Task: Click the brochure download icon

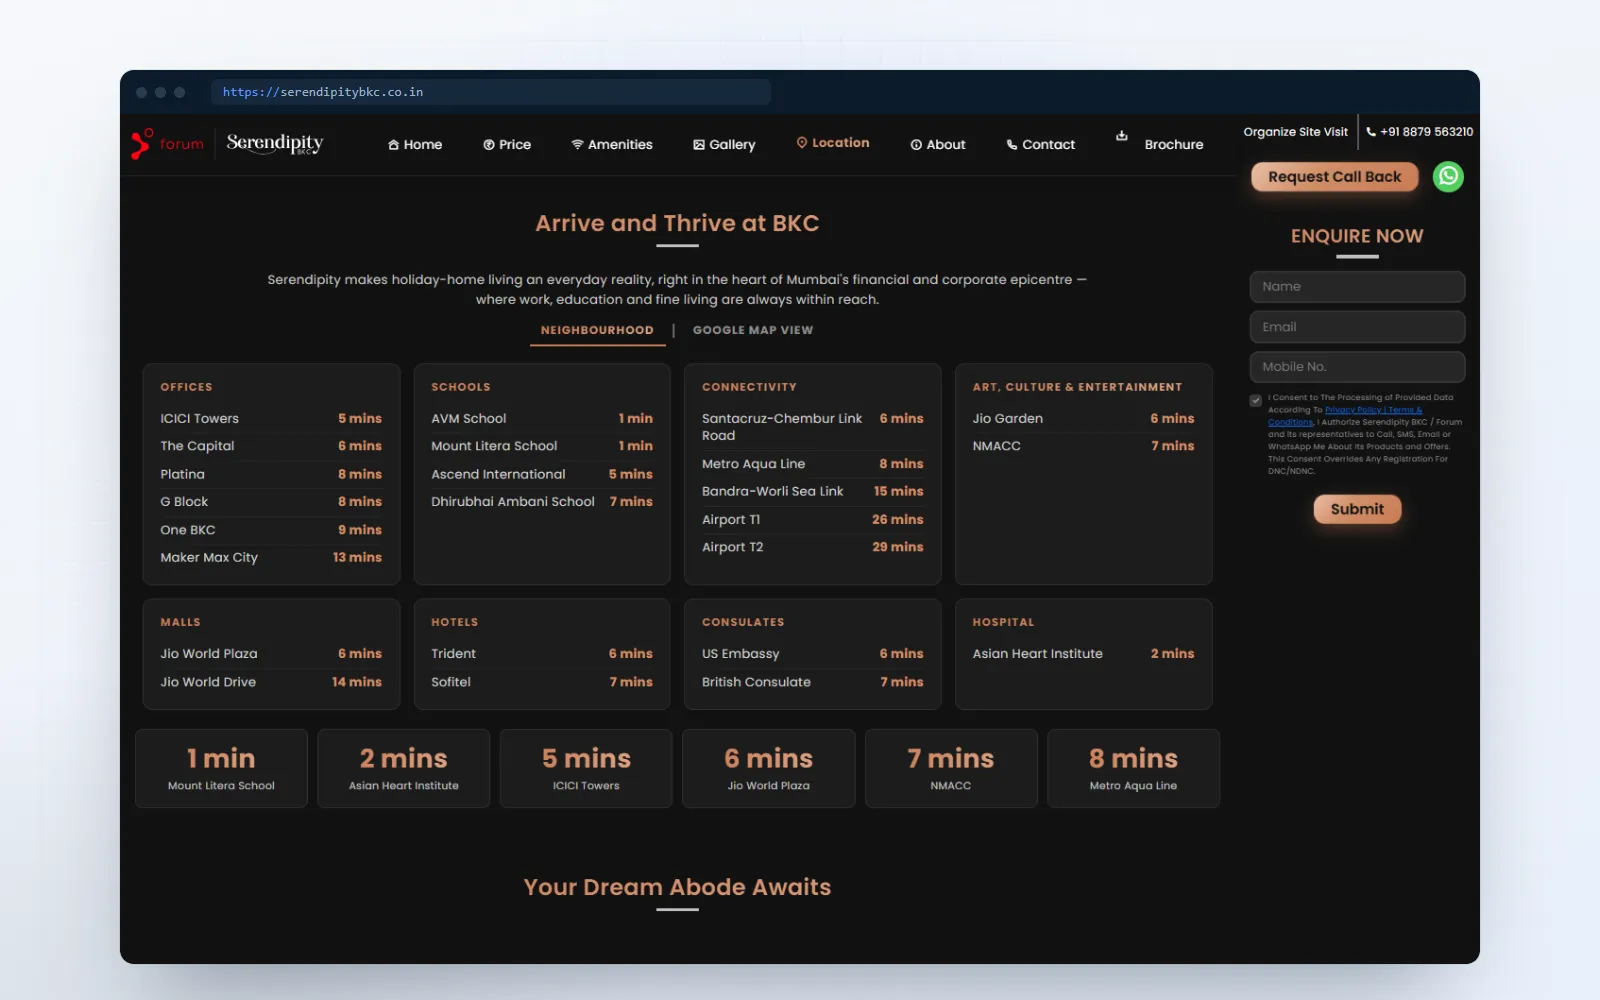Action: click(1122, 136)
